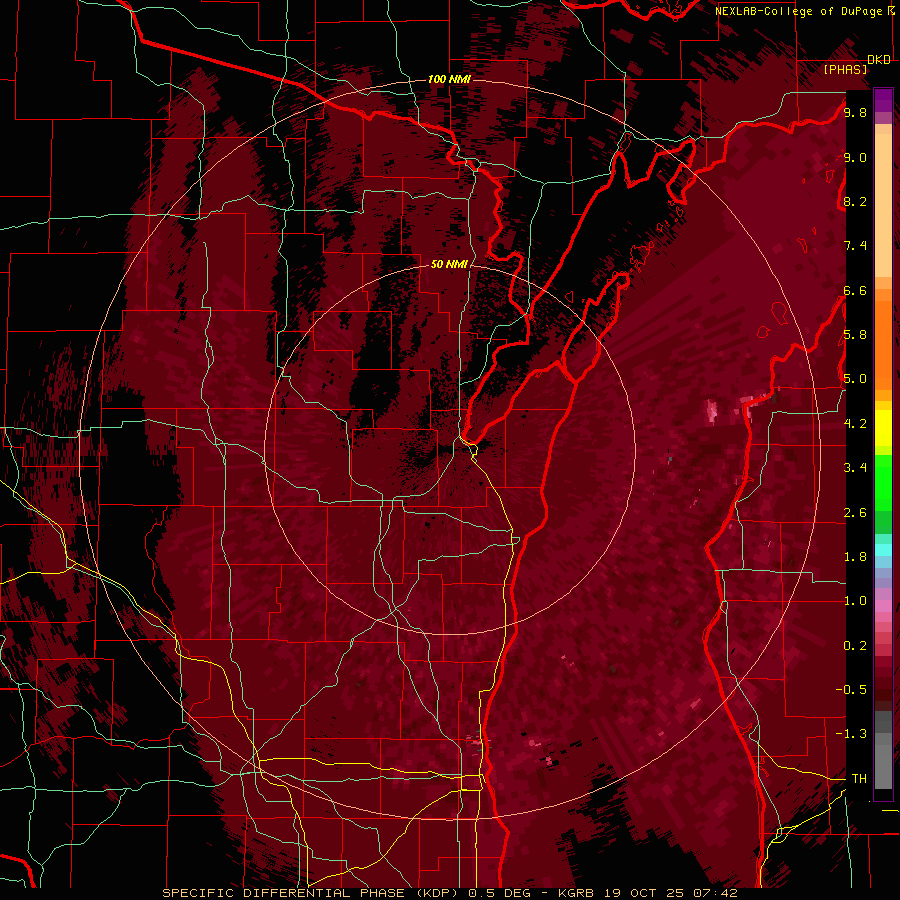Click the 50 NMI range ring label
Screen dimensions: 900x900
pos(449,264)
